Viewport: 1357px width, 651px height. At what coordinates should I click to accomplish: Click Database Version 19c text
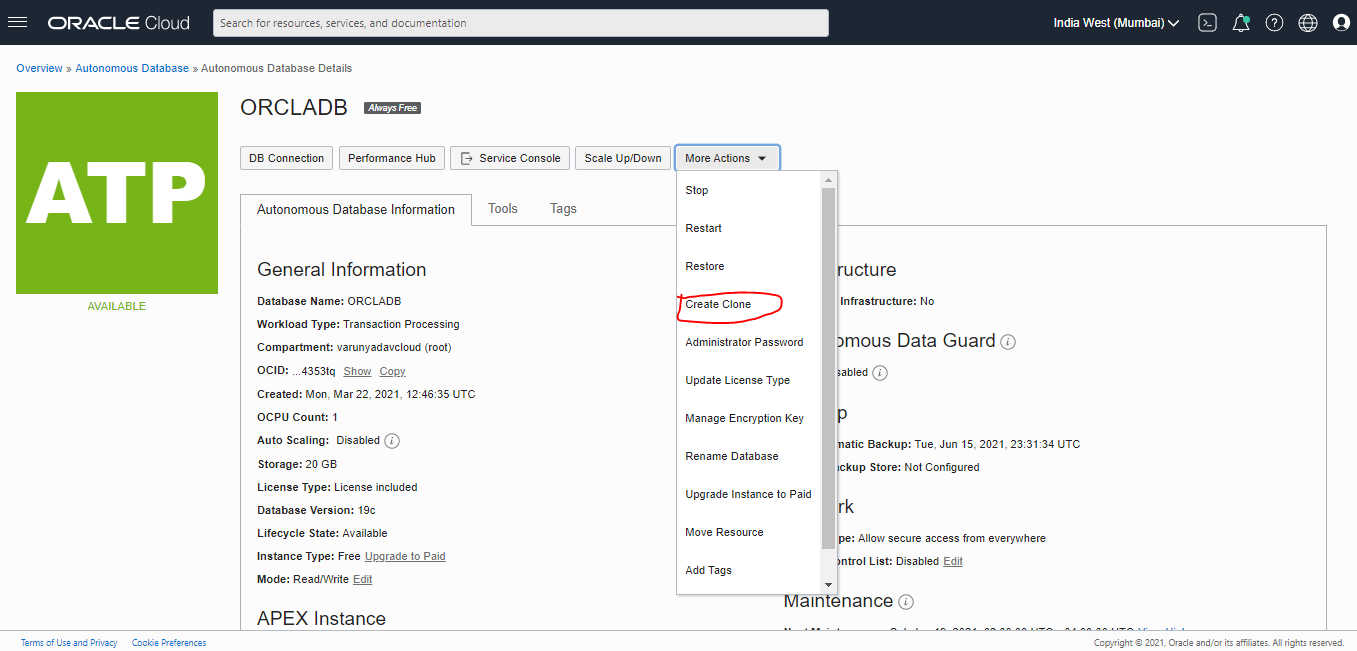pos(316,510)
